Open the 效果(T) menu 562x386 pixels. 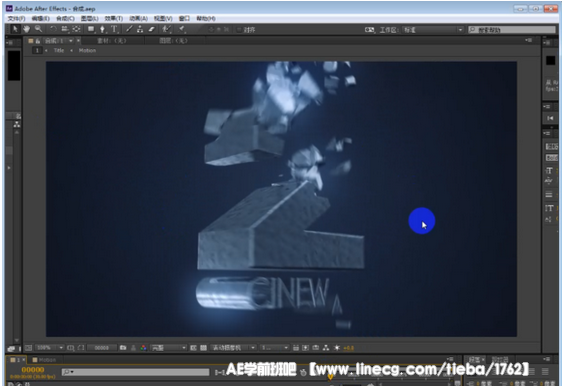[114, 18]
